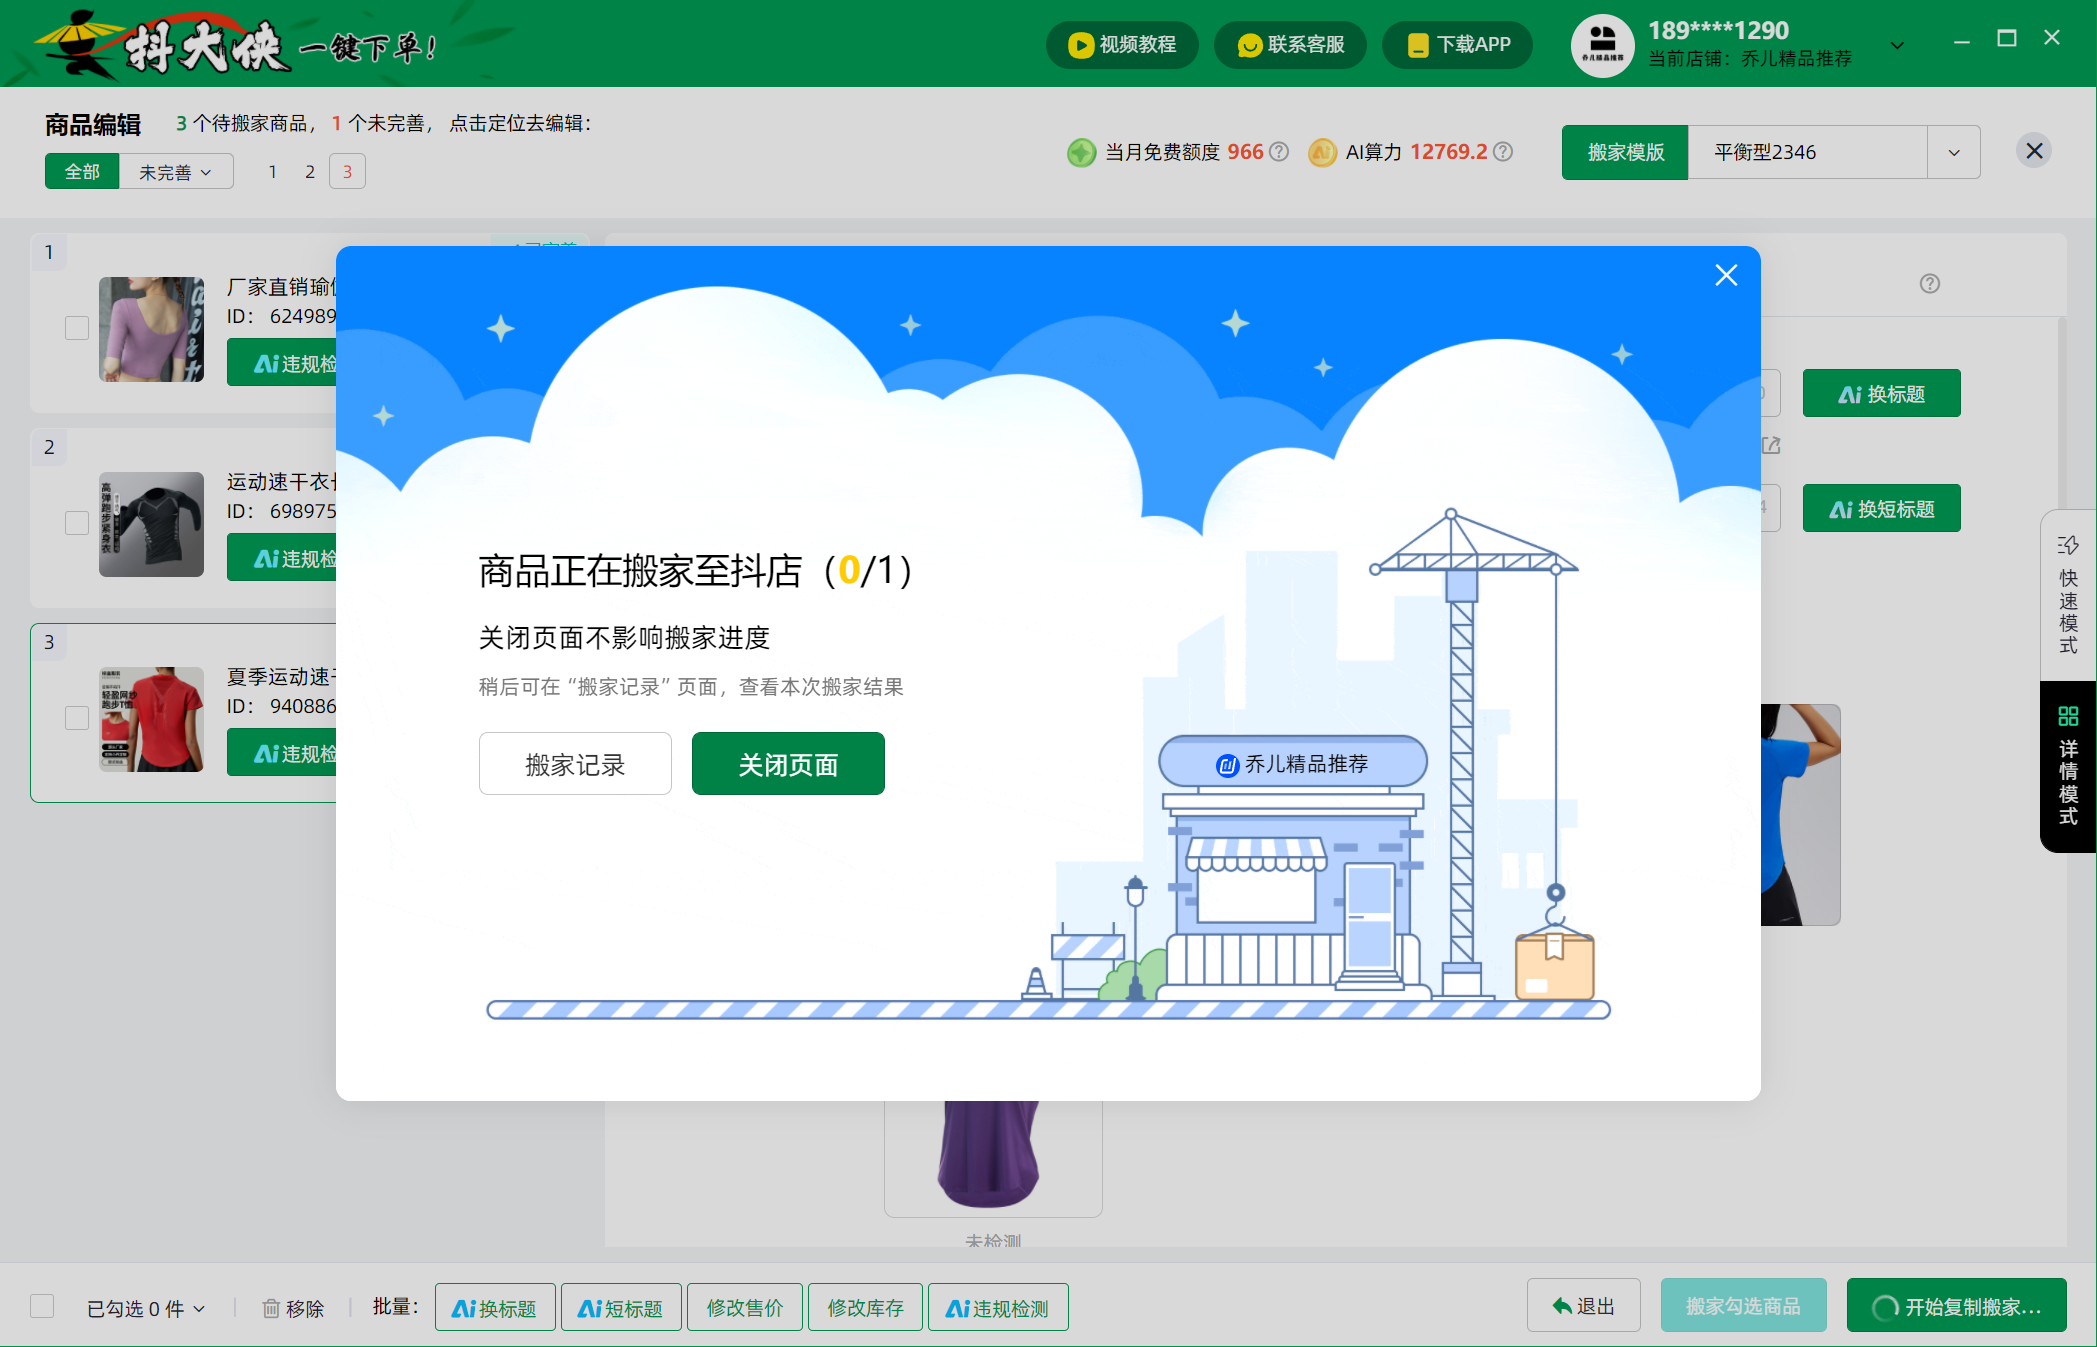Click Ai 换标题 on the right
Screen dimensions: 2097x1347
click(1881, 394)
